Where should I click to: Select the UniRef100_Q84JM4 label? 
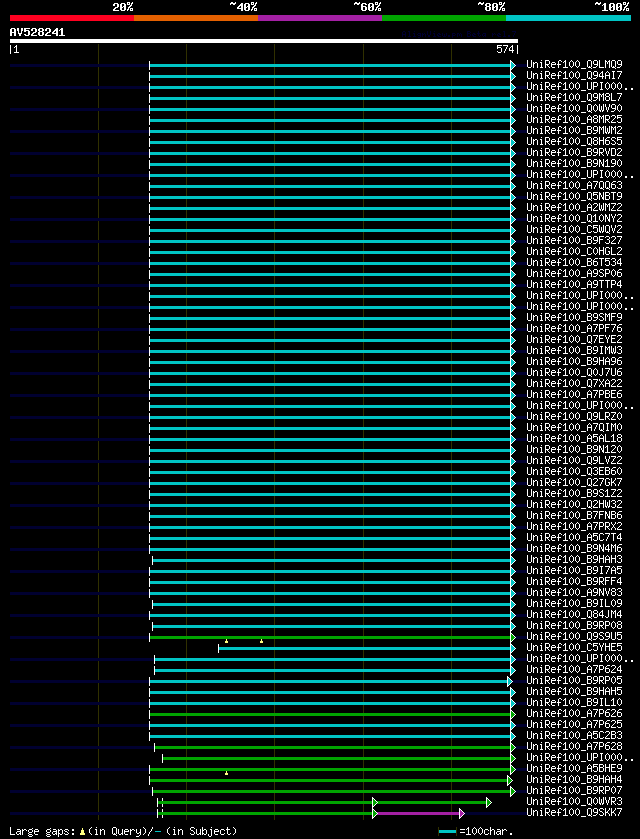coord(574,614)
